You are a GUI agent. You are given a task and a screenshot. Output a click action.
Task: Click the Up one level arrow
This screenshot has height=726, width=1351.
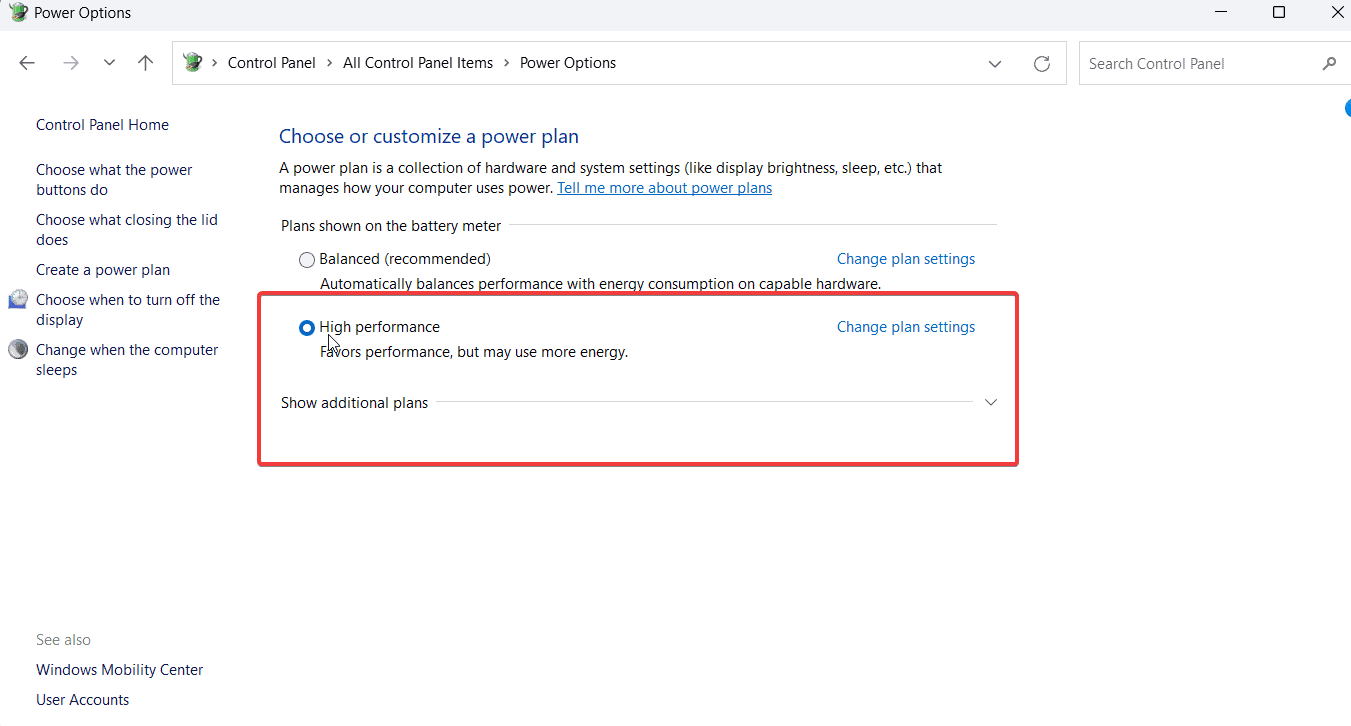point(146,63)
